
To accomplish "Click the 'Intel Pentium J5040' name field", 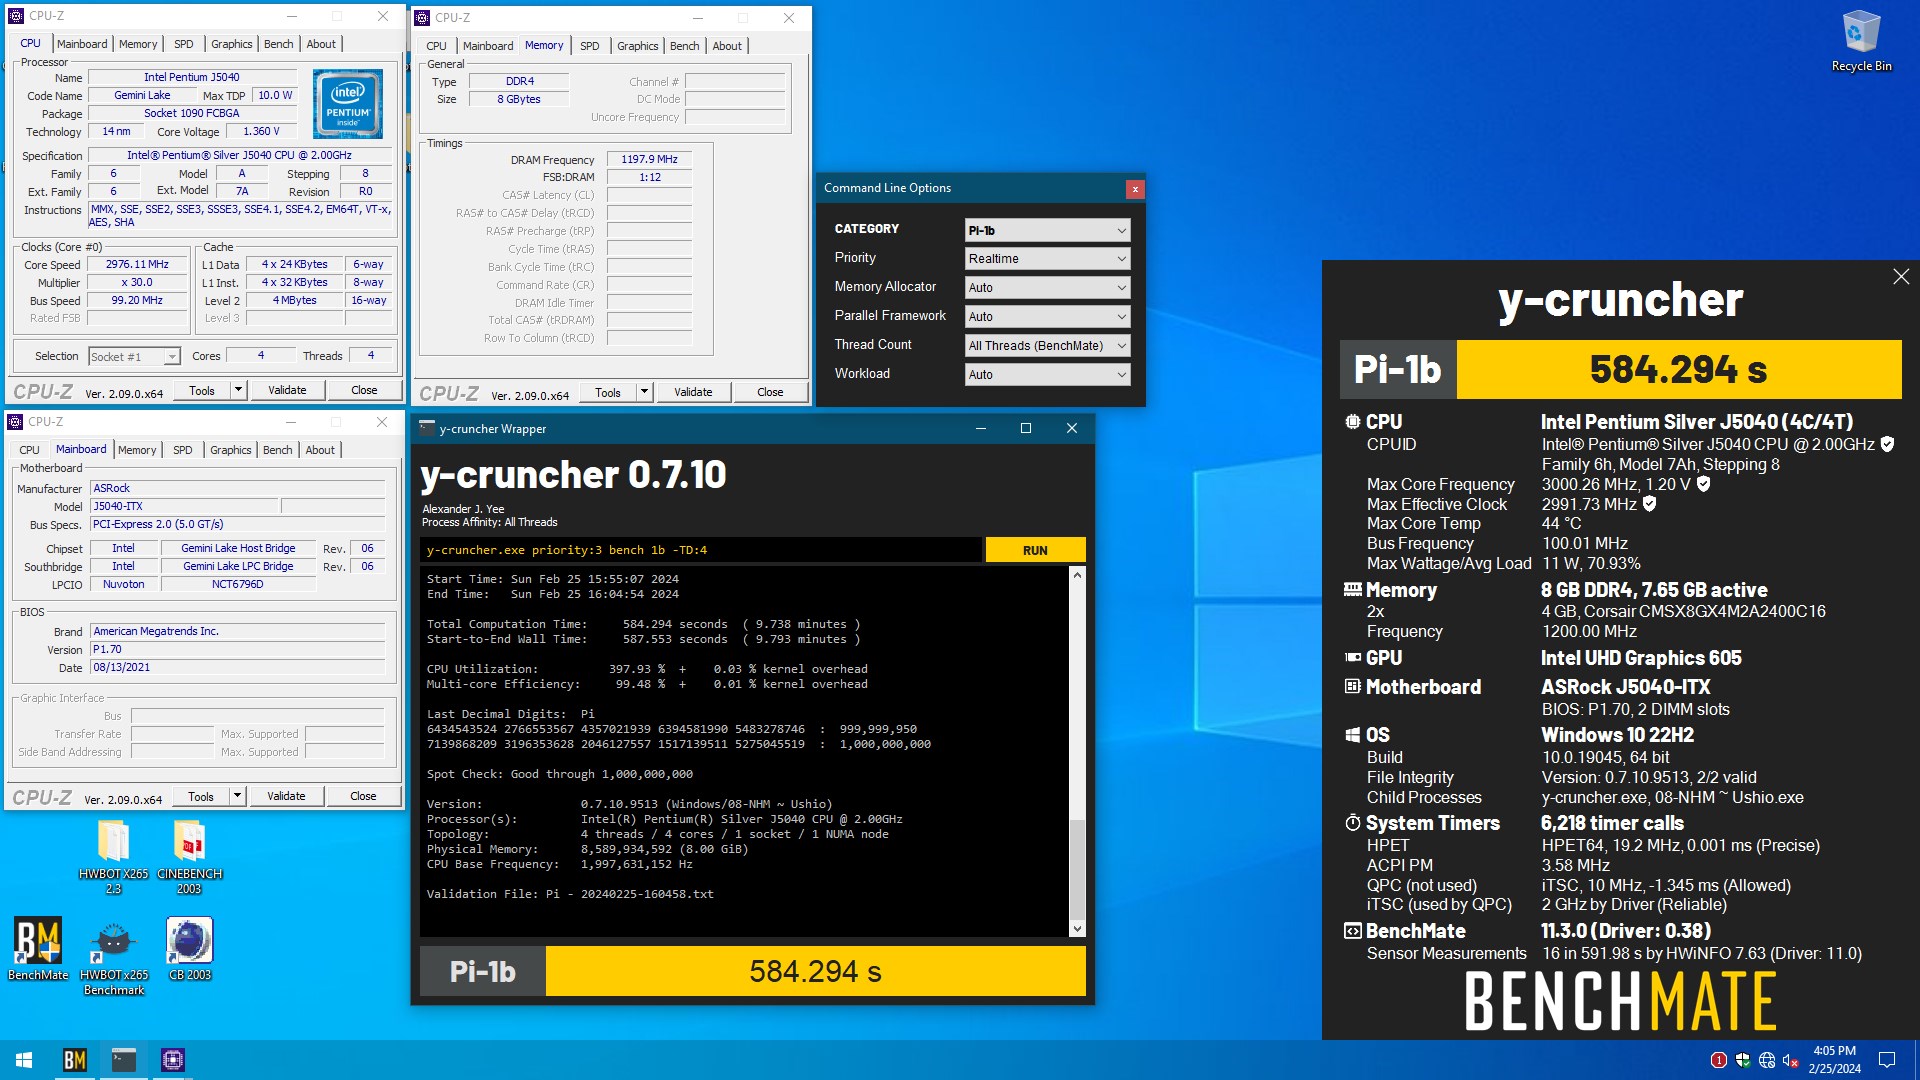I will tap(192, 77).
